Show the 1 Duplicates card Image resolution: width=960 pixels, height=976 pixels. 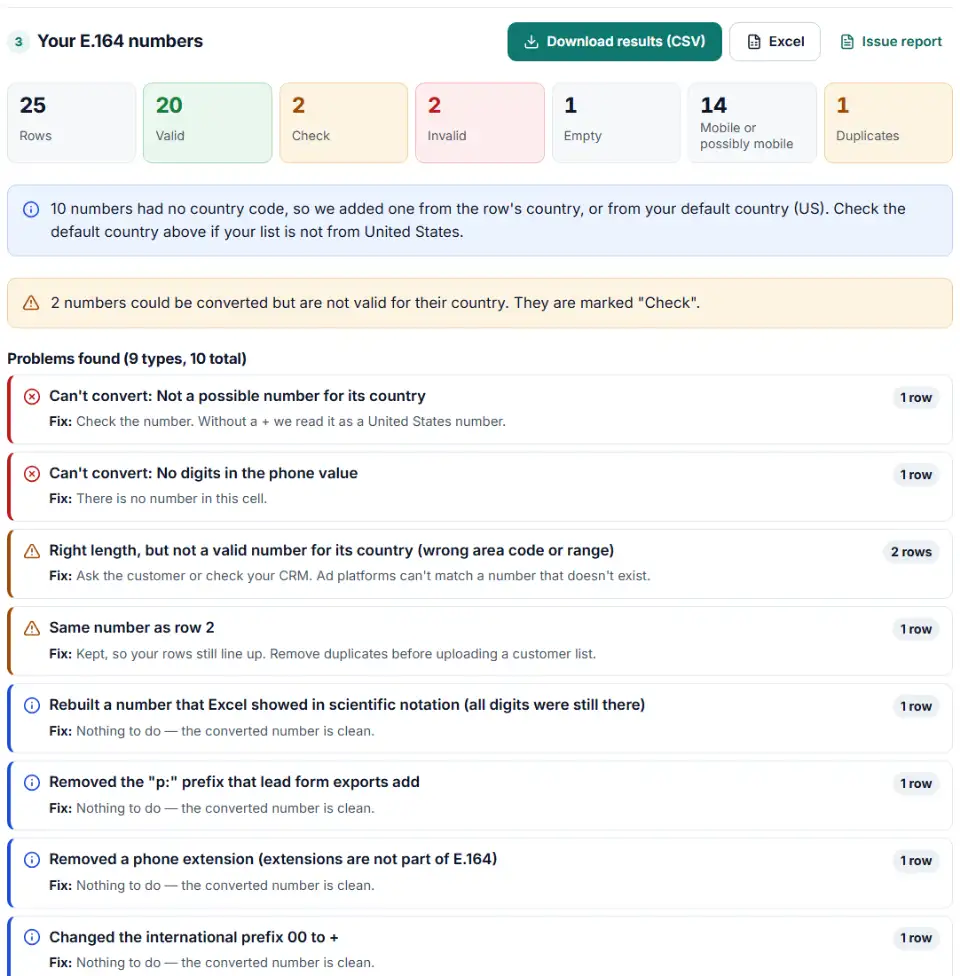(888, 123)
